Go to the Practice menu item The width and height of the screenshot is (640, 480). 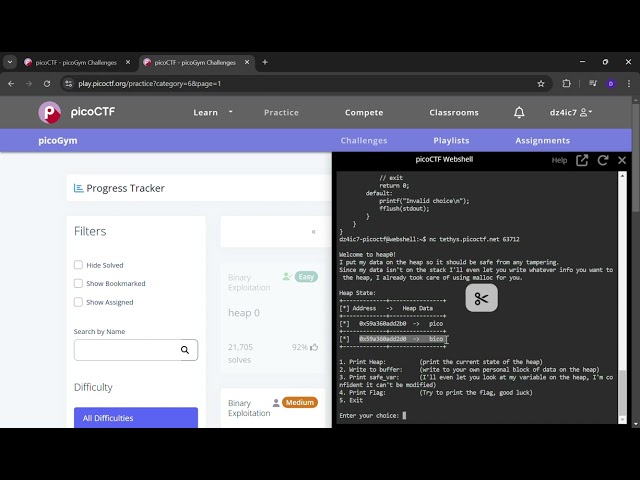(281, 112)
